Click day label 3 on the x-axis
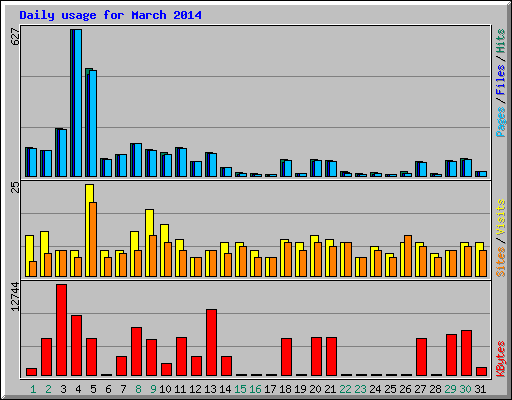The image size is (512, 400). 63,389
